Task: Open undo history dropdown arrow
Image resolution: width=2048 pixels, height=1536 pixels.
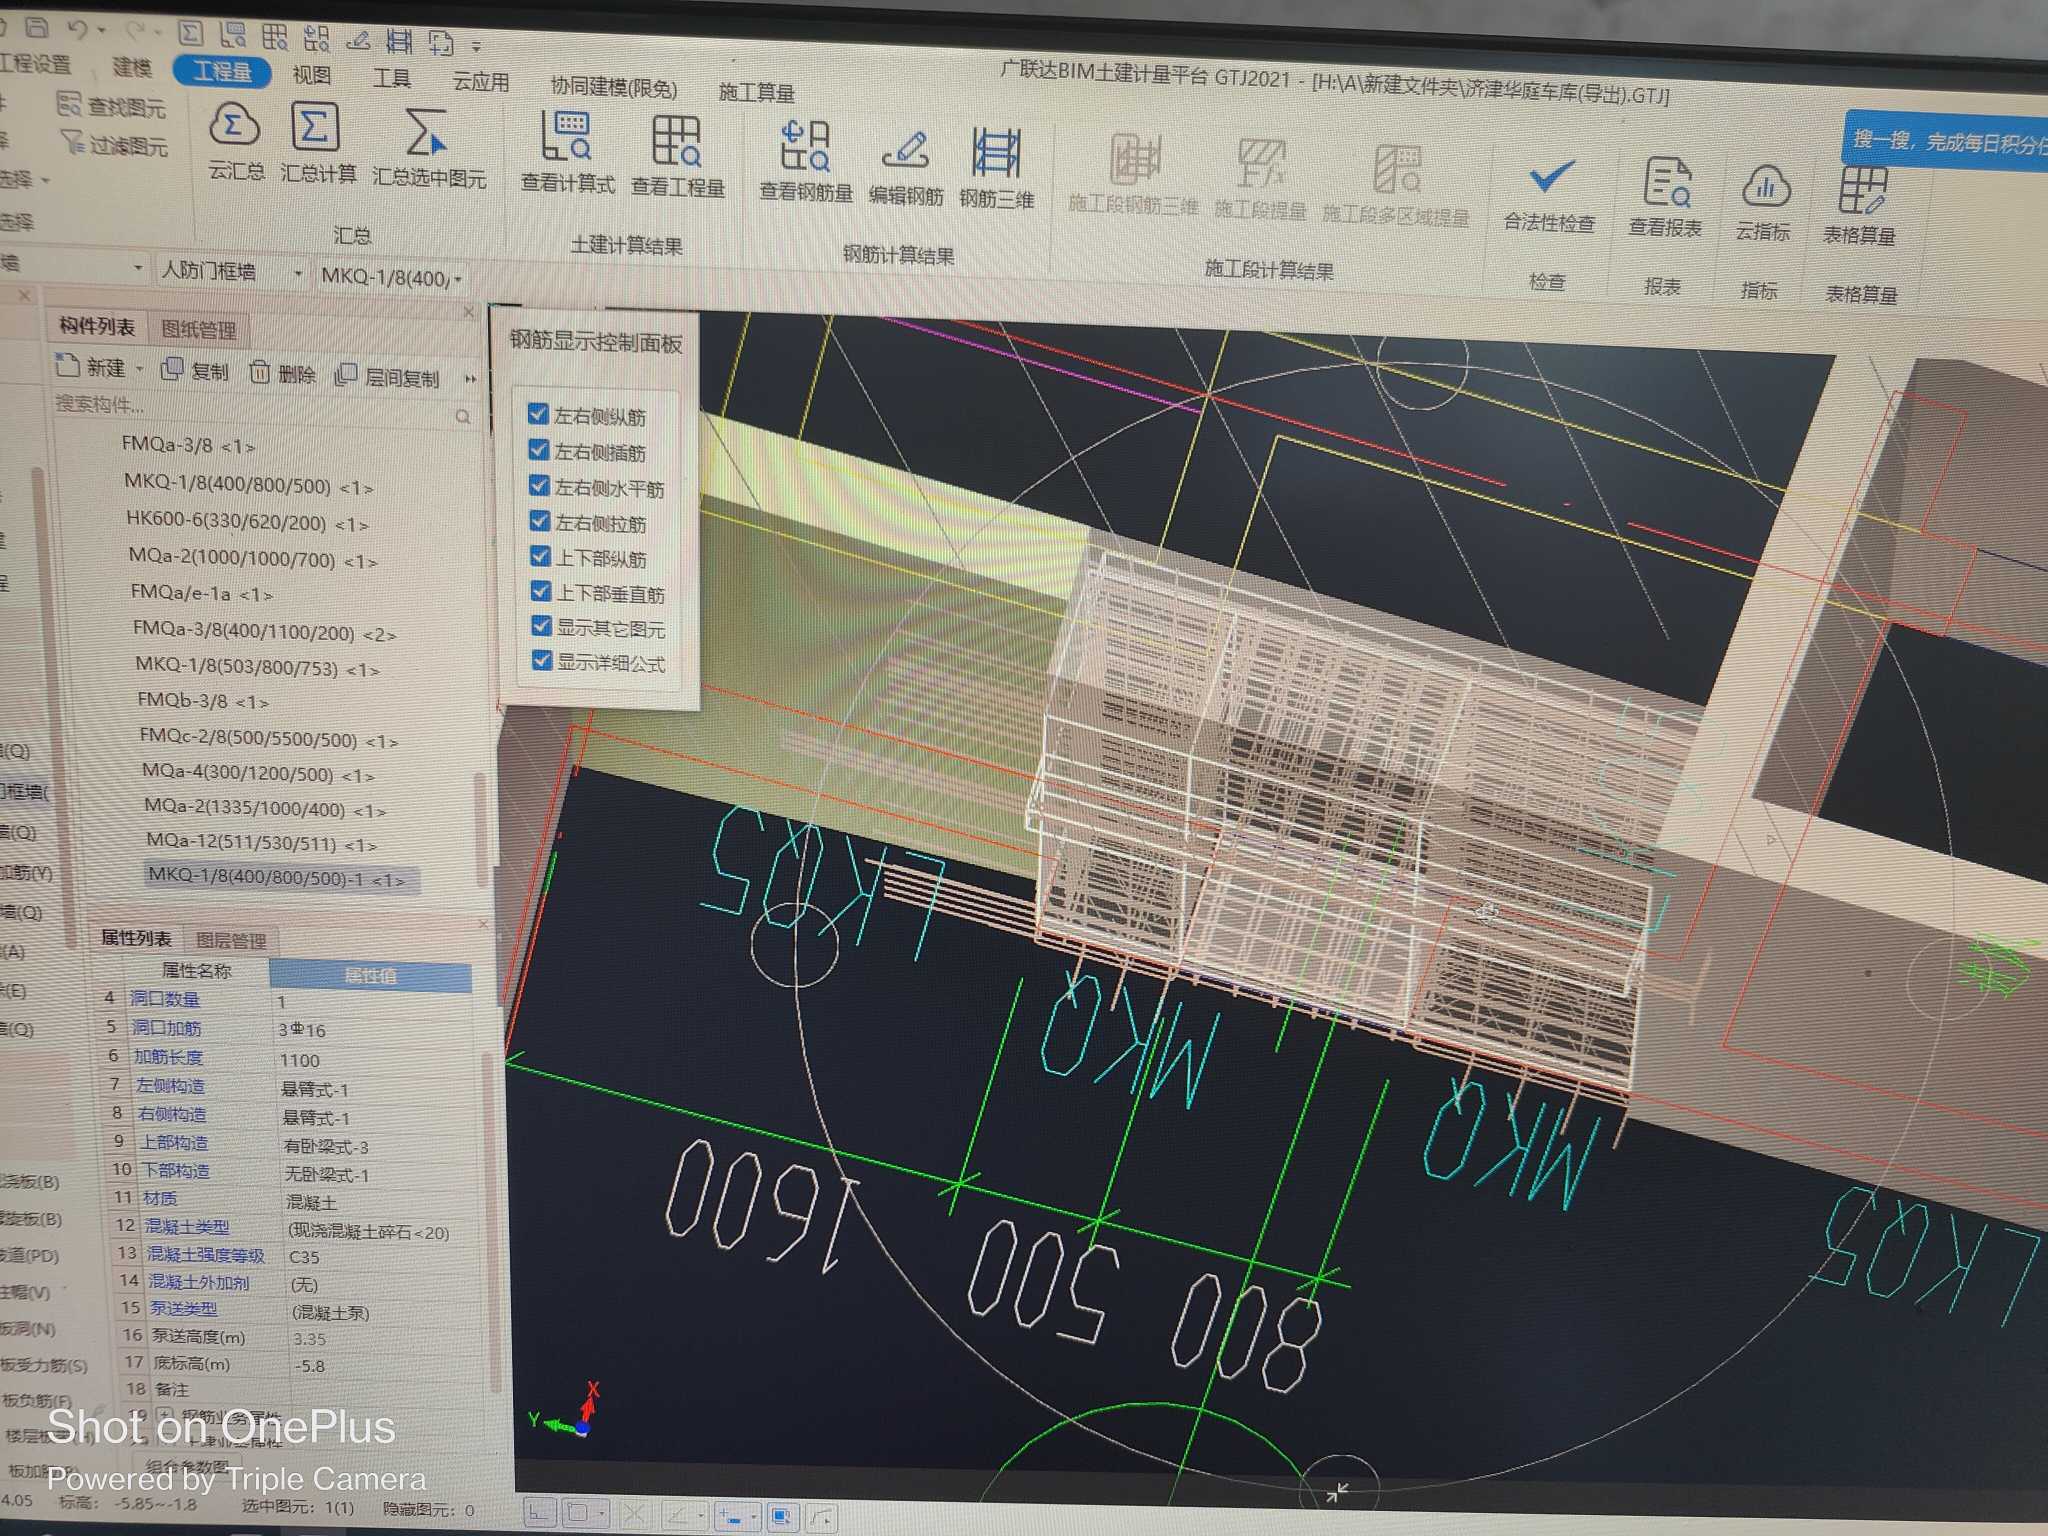Action: (x=102, y=30)
